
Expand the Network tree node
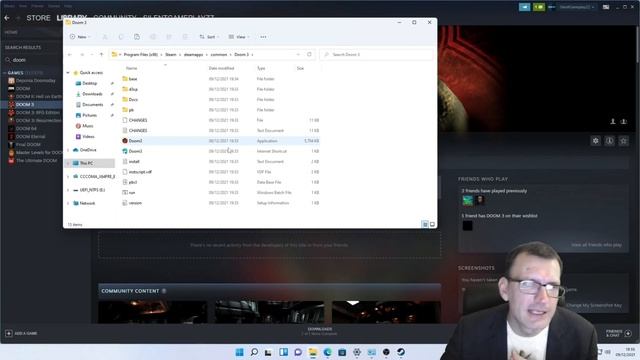(68, 203)
